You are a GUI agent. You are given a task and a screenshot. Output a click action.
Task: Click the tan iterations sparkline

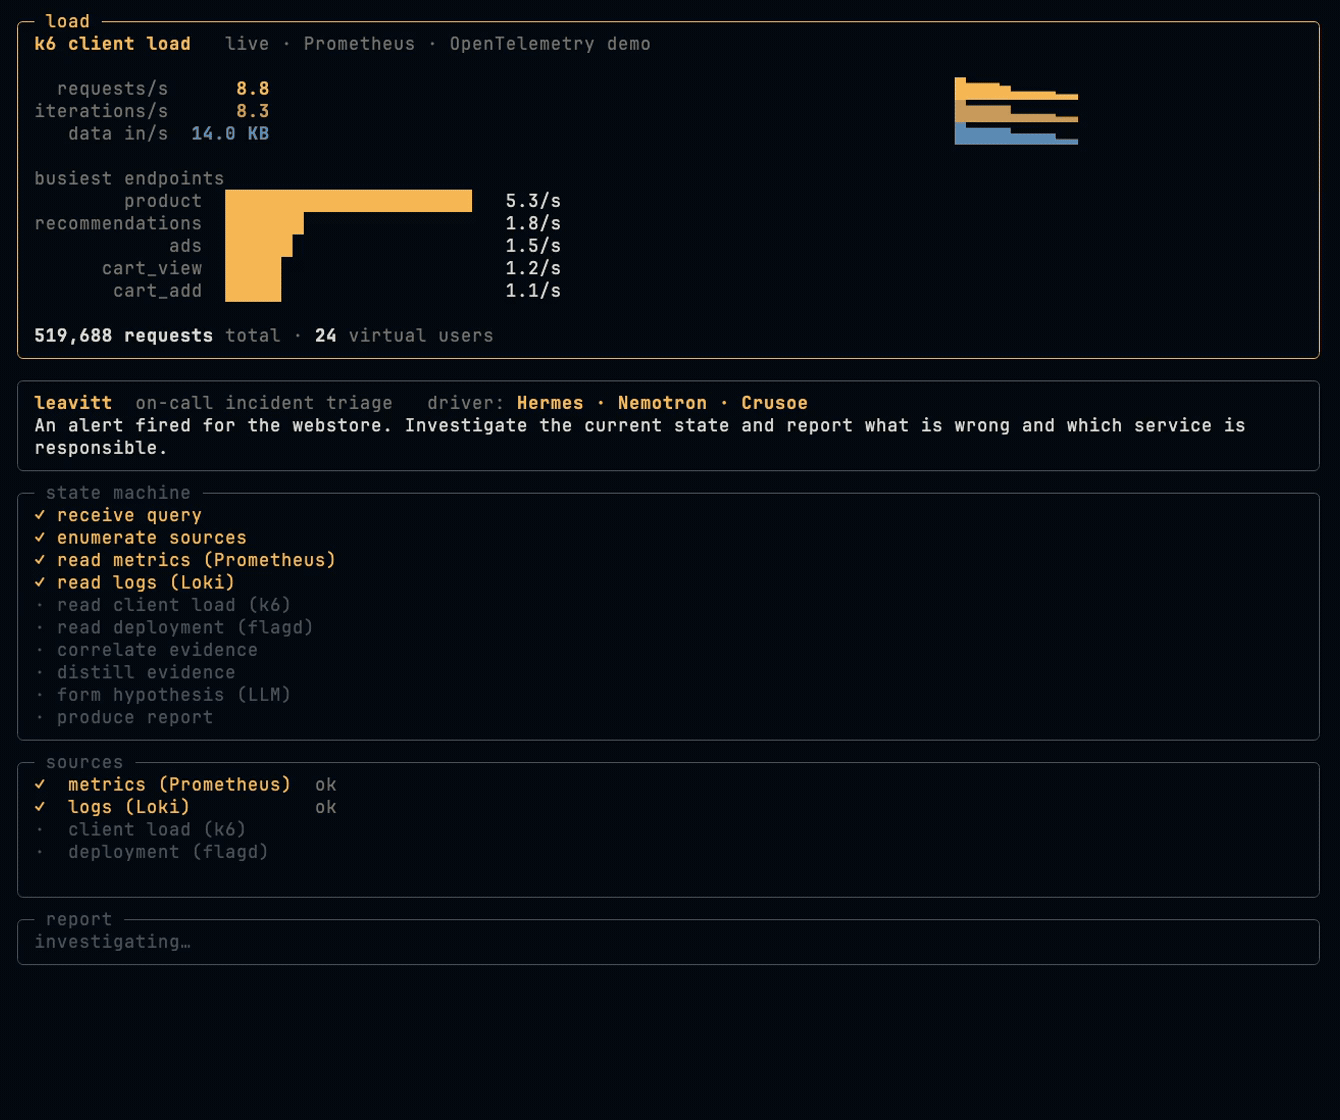pos(1016,111)
